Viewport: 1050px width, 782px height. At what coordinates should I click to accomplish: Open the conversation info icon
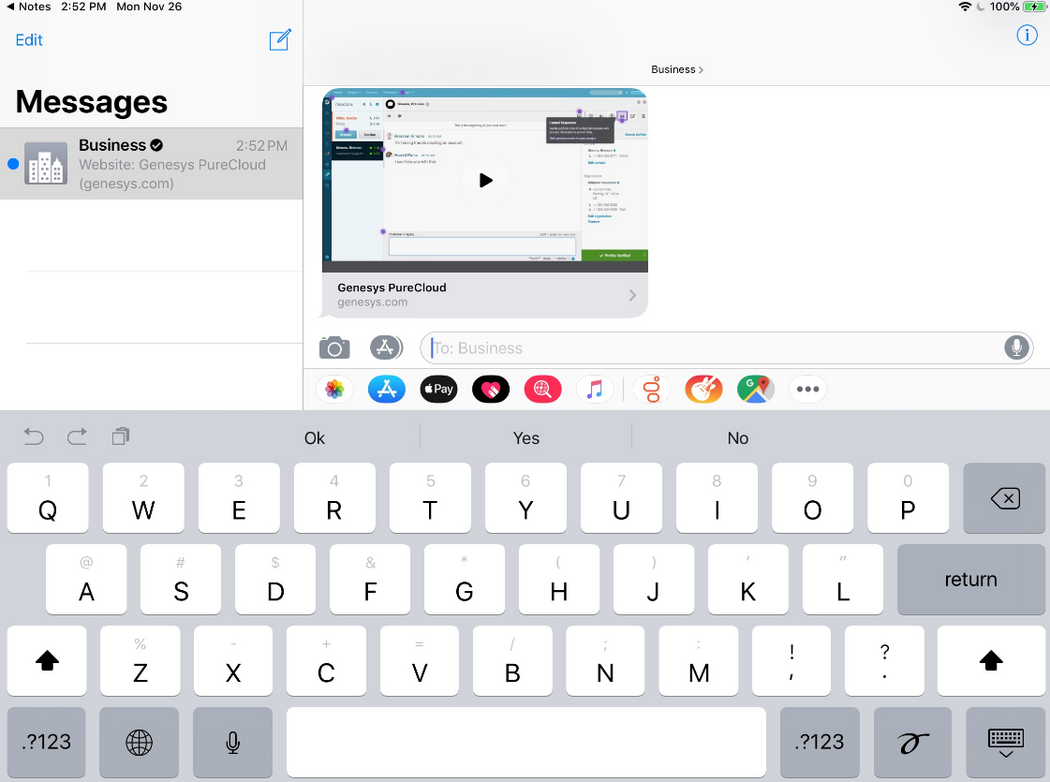(x=1027, y=35)
